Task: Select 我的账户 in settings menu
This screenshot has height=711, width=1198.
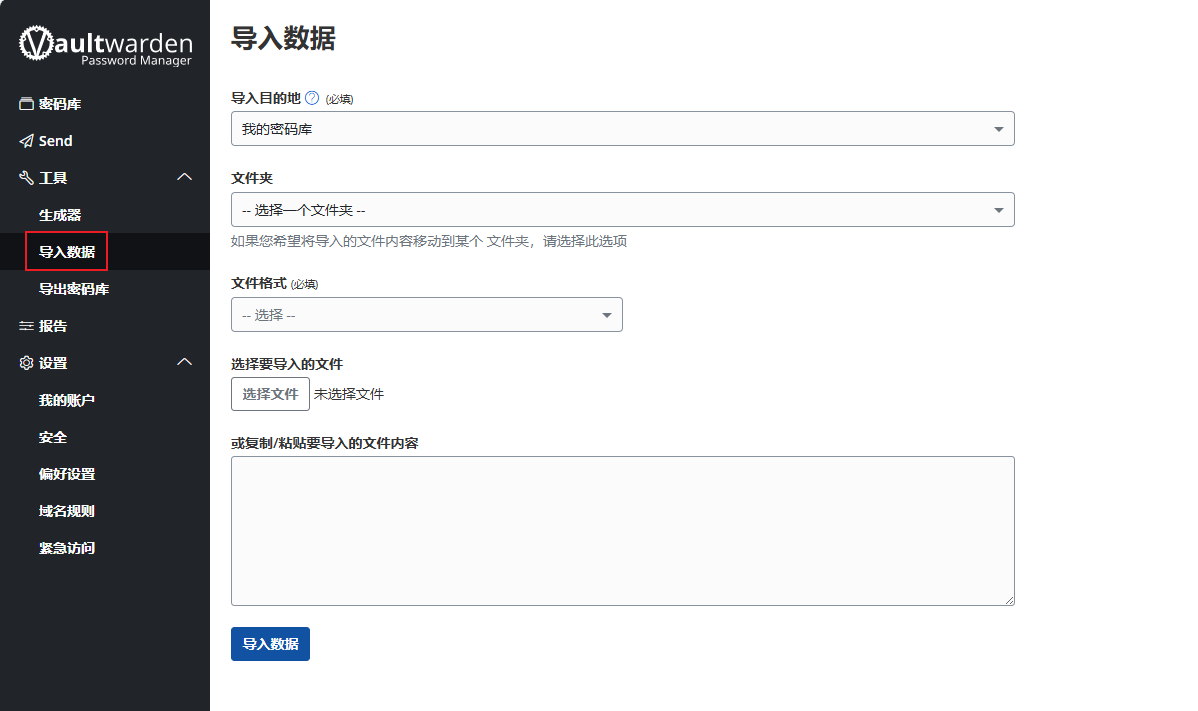Action: point(67,400)
